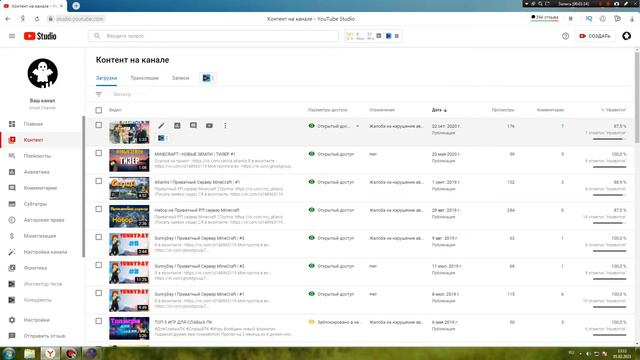Screen dimensions: 640x360
Task: Open three-dot options menu on first video
Action: 225,126
